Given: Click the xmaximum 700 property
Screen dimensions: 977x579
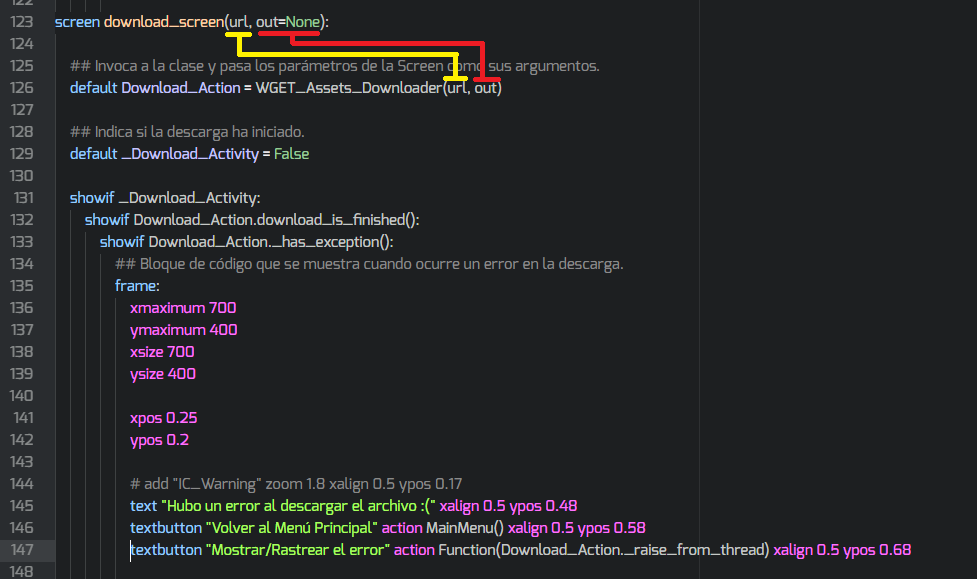Looking at the screenshot, I should coord(183,308).
